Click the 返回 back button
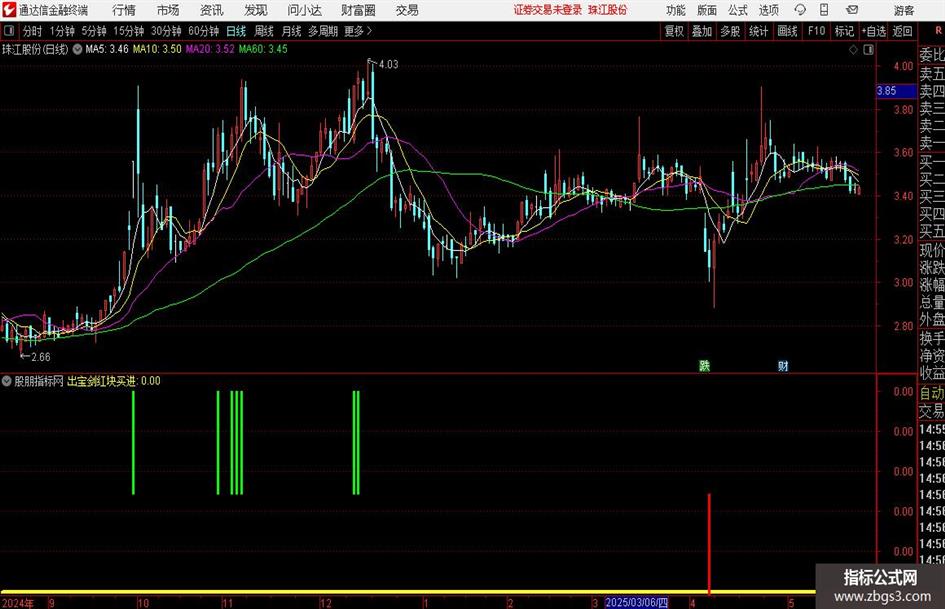The height and width of the screenshot is (609, 945). pyautogui.click(x=902, y=31)
